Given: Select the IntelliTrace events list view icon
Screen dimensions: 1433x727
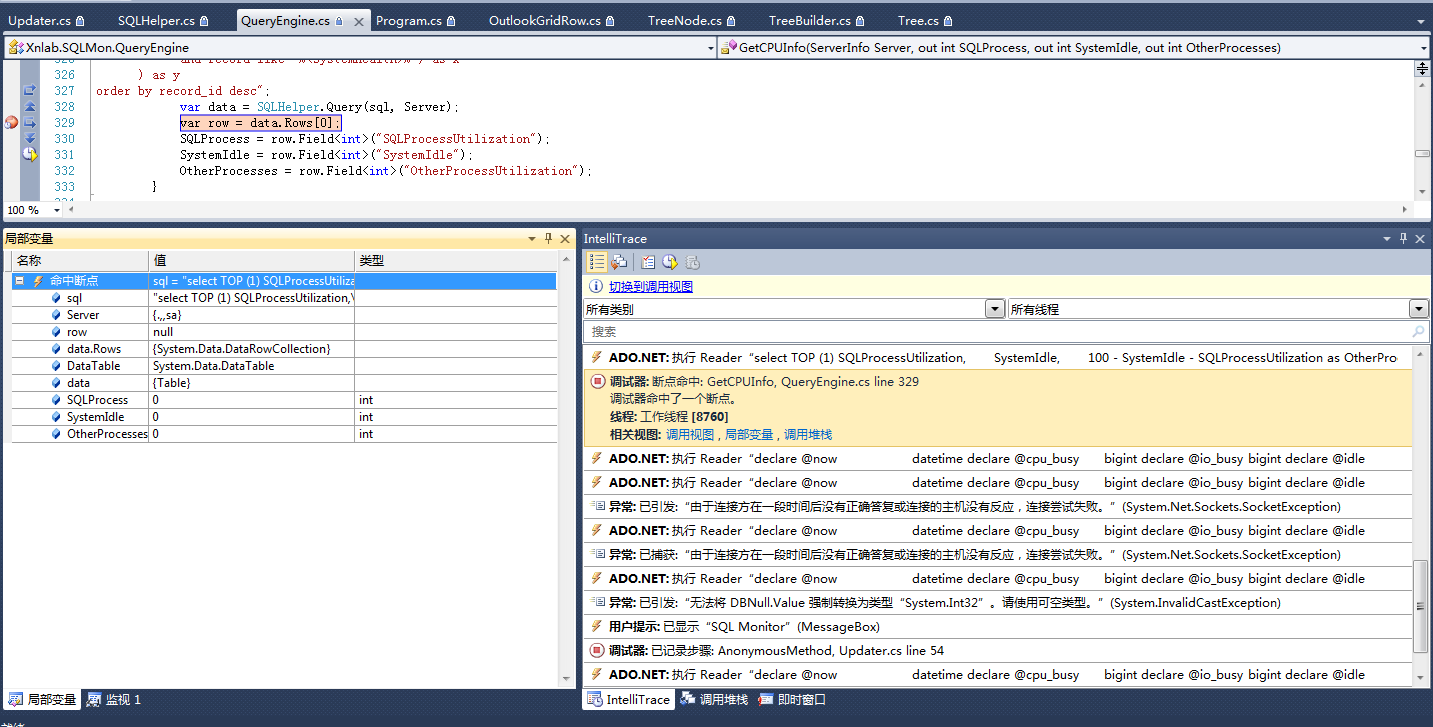Looking at the screenshot, I should [x=596, y=262].
